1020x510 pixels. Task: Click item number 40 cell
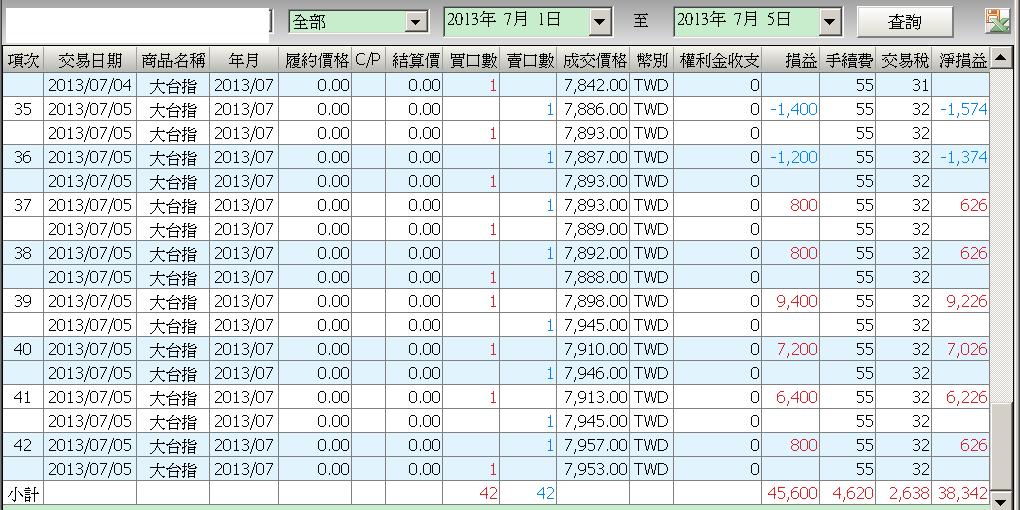tap(24, 349)
